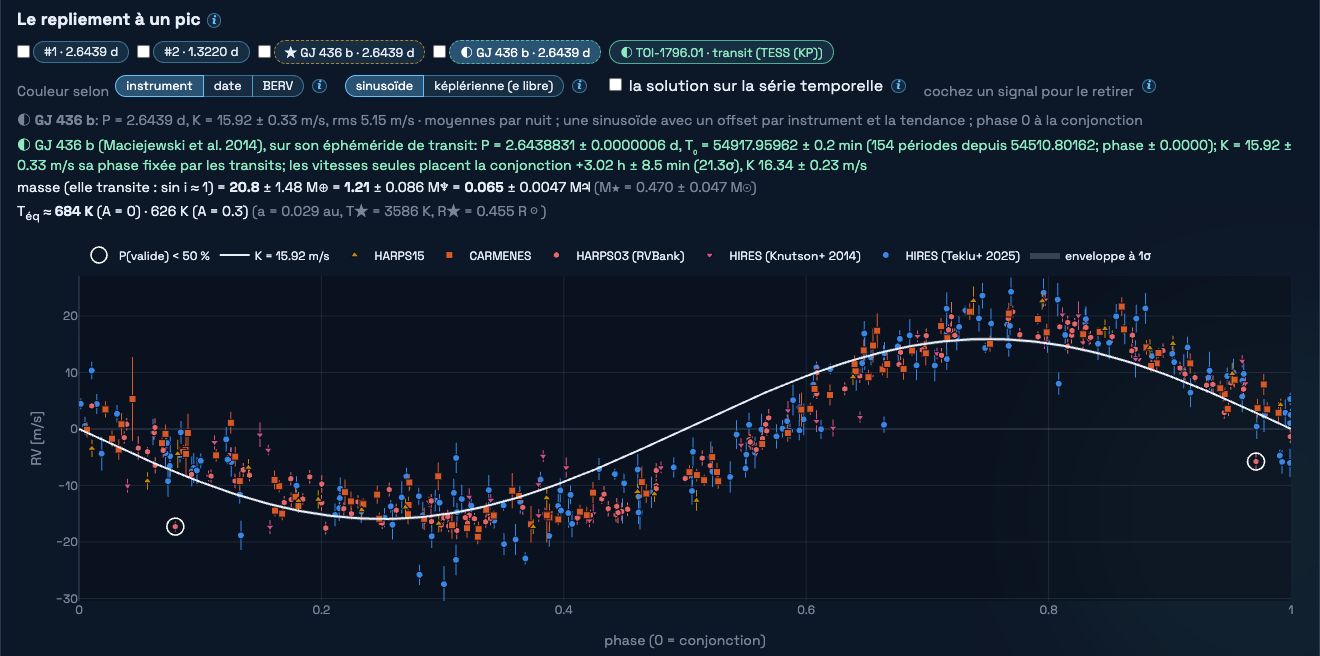Screen dimensions: 1320x656
Task: Open the info icon beside 'Le repliement à un pic'
Action: point(214,20)
